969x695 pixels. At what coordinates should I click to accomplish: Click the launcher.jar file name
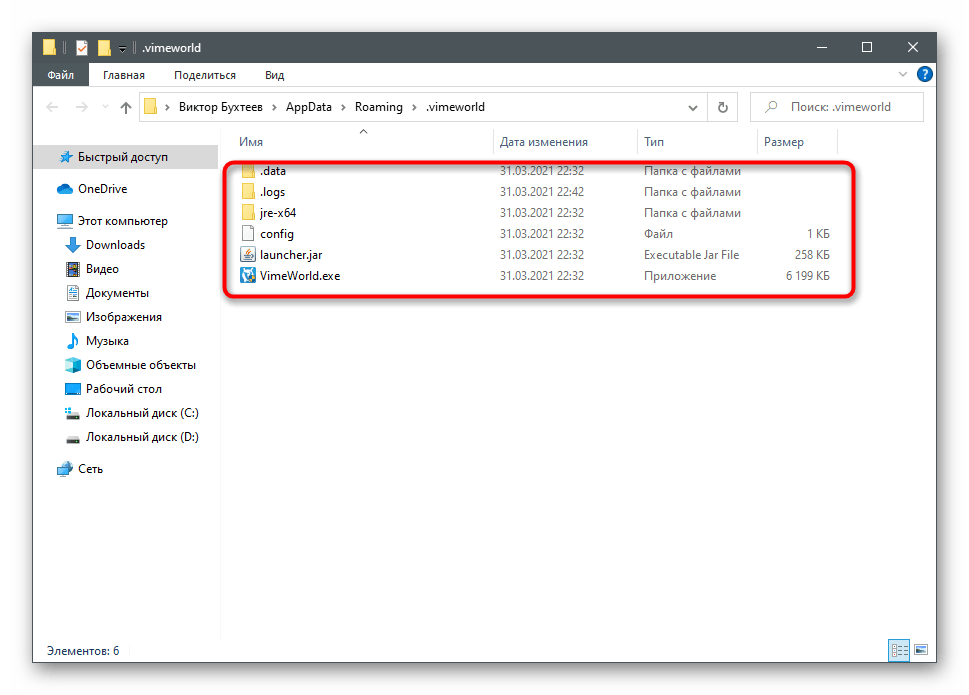coord(291,255)
